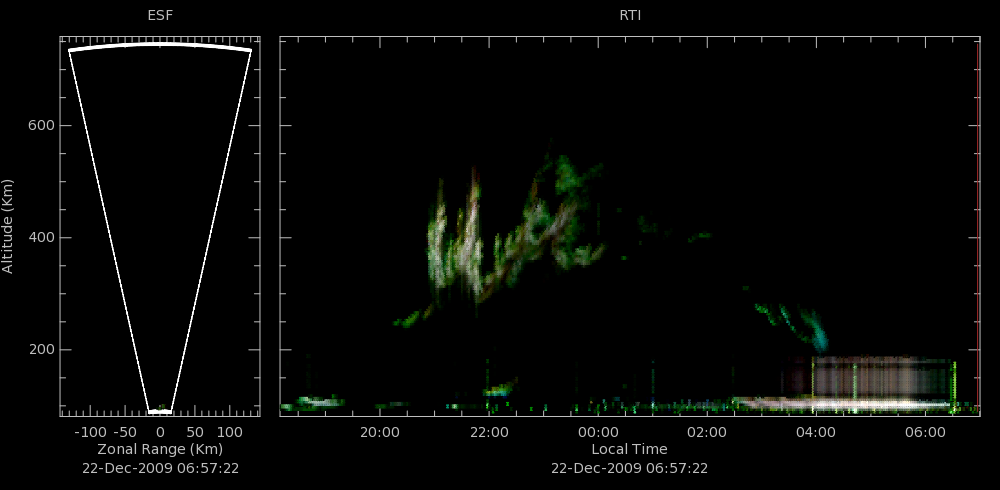Click the cyan echo near 04:00 in RTI
Image resolution: width=1000 pixels, height=490 pixels.
tap(816, 330)
